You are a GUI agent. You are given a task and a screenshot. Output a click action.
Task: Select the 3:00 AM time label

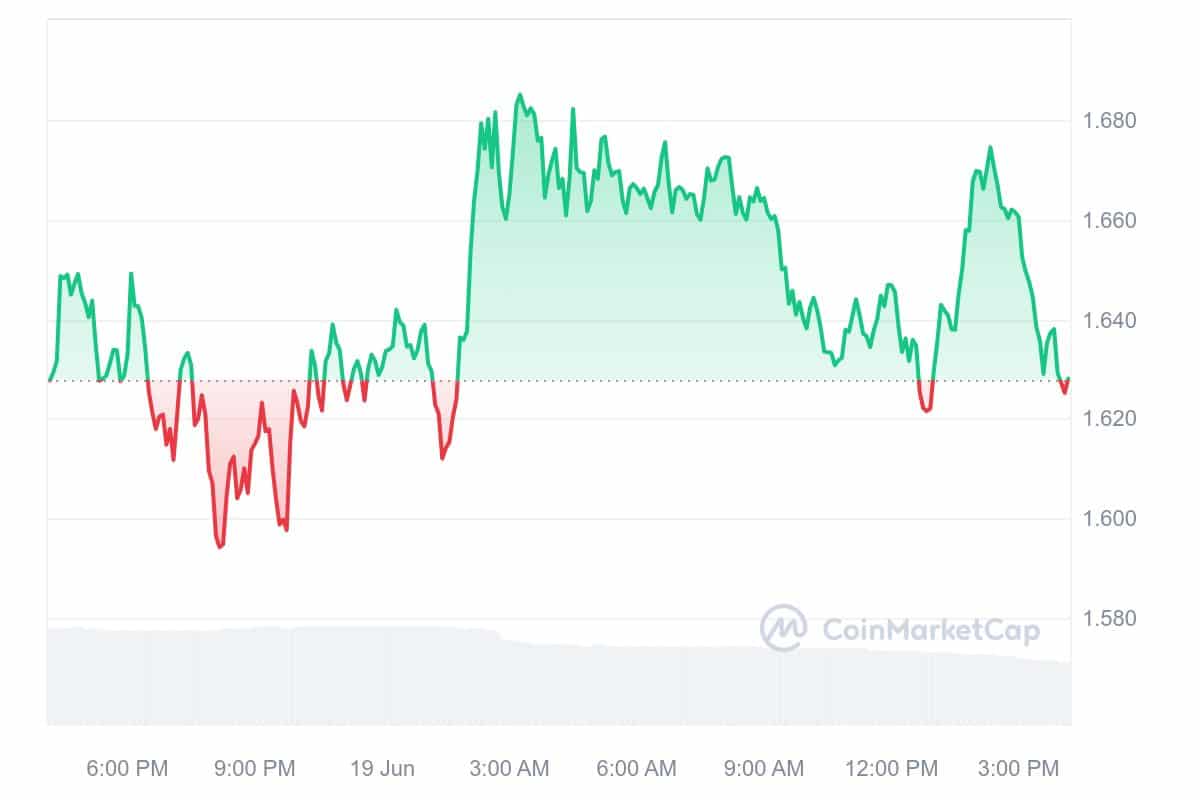[508, 768]
